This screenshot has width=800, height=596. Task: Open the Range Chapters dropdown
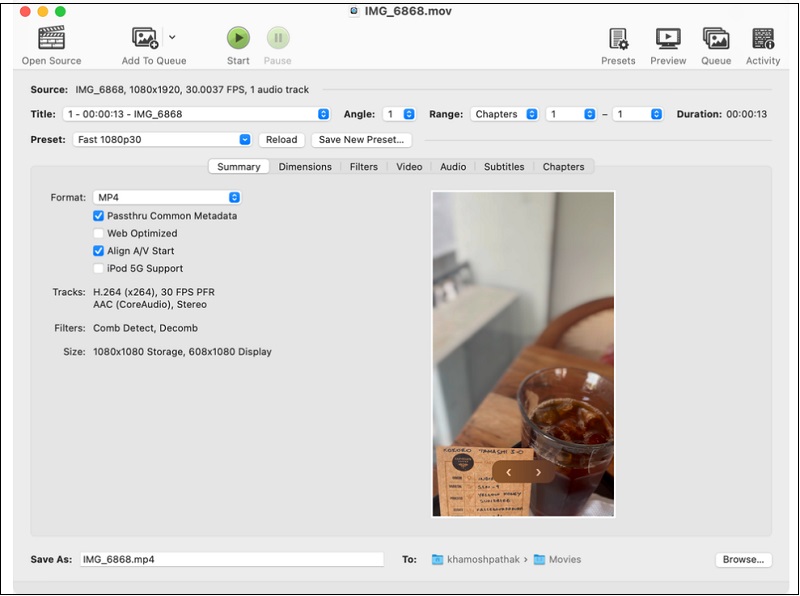(504, 114)
